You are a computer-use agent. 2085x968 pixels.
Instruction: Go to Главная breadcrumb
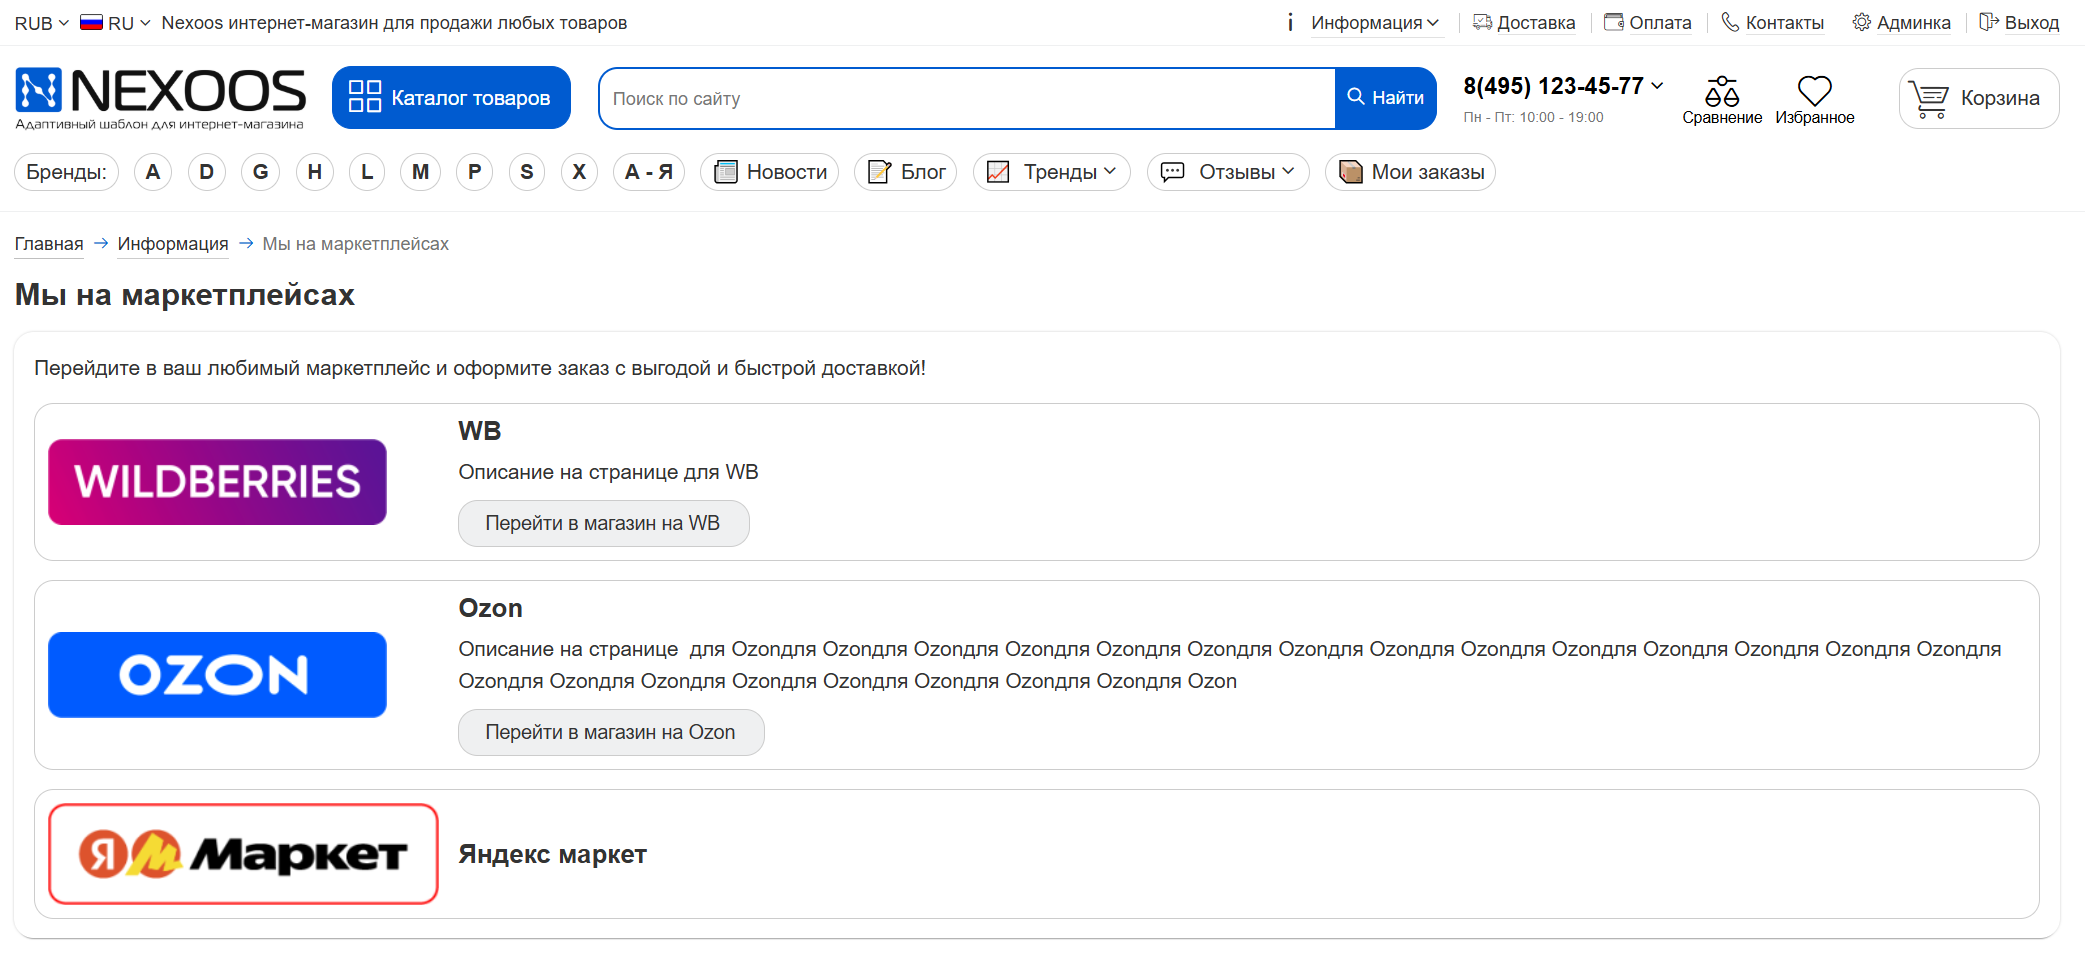(49, 244)
